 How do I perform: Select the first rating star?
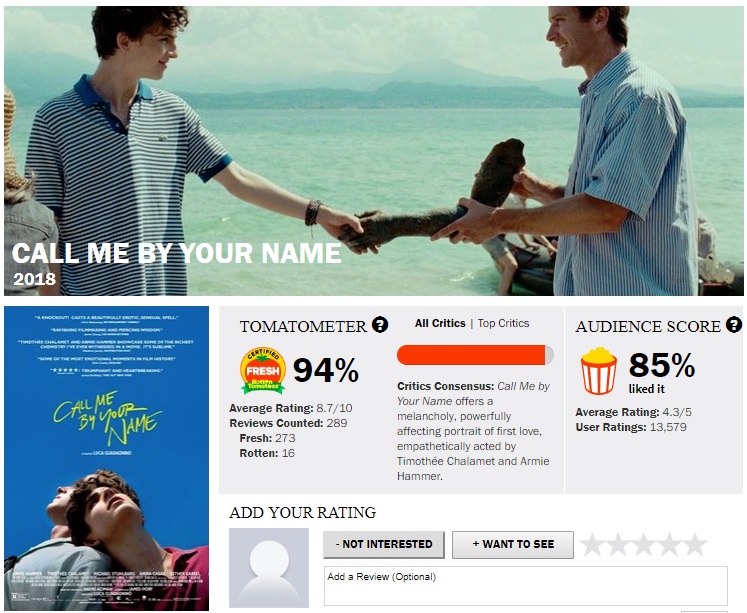click(x=592, y=544)
